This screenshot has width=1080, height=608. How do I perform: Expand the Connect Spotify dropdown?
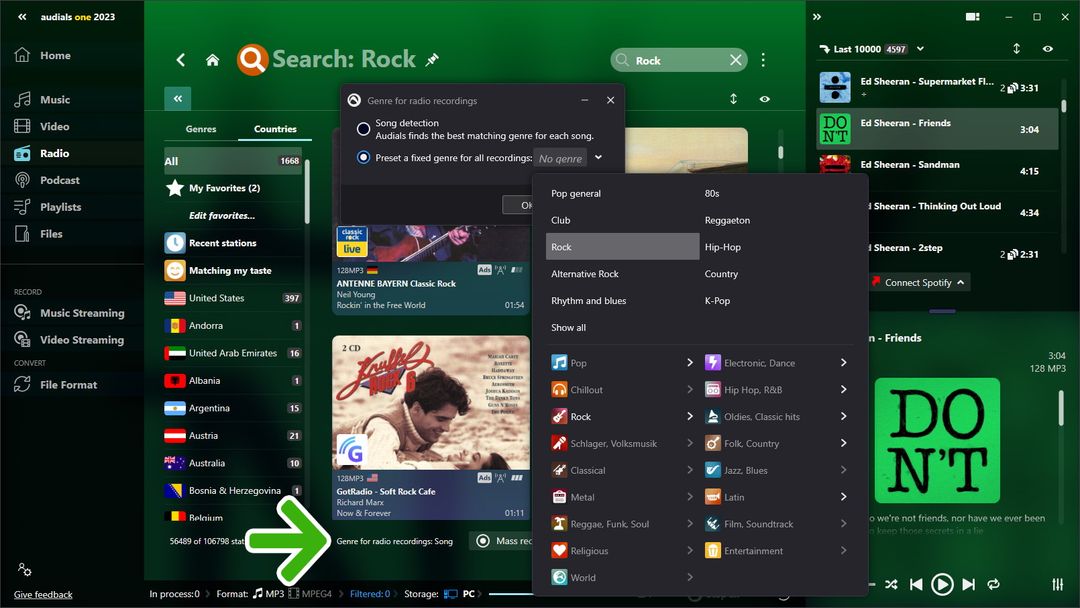pyautogui.click(x=960, y=283)
